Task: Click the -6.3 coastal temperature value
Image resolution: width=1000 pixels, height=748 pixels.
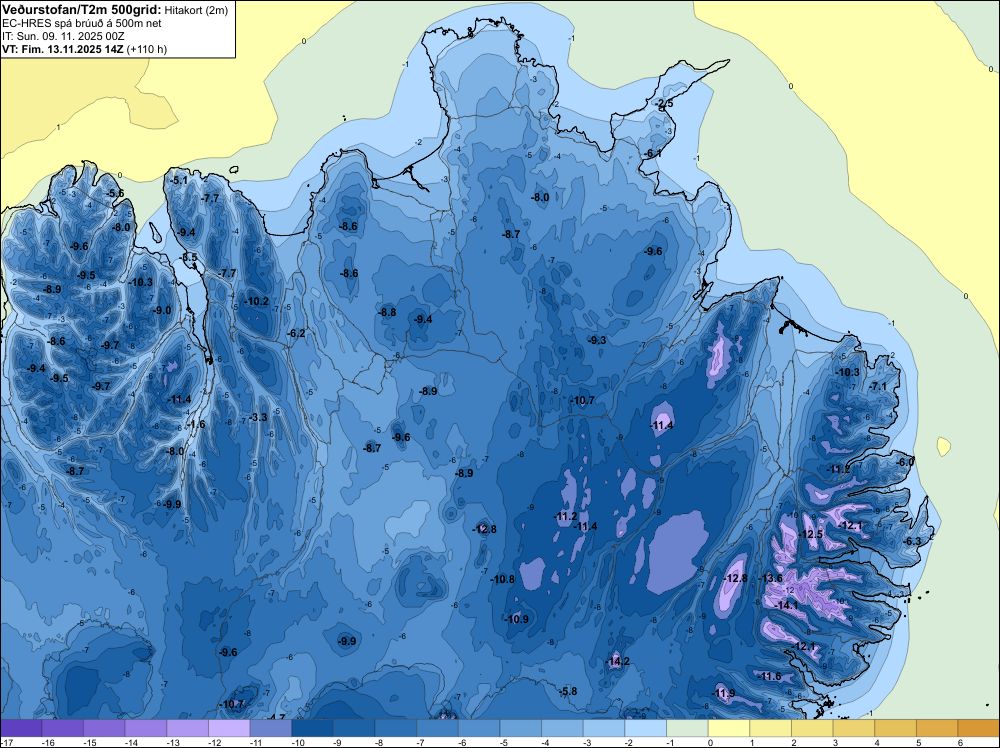Action: click(x=913, y=541)
